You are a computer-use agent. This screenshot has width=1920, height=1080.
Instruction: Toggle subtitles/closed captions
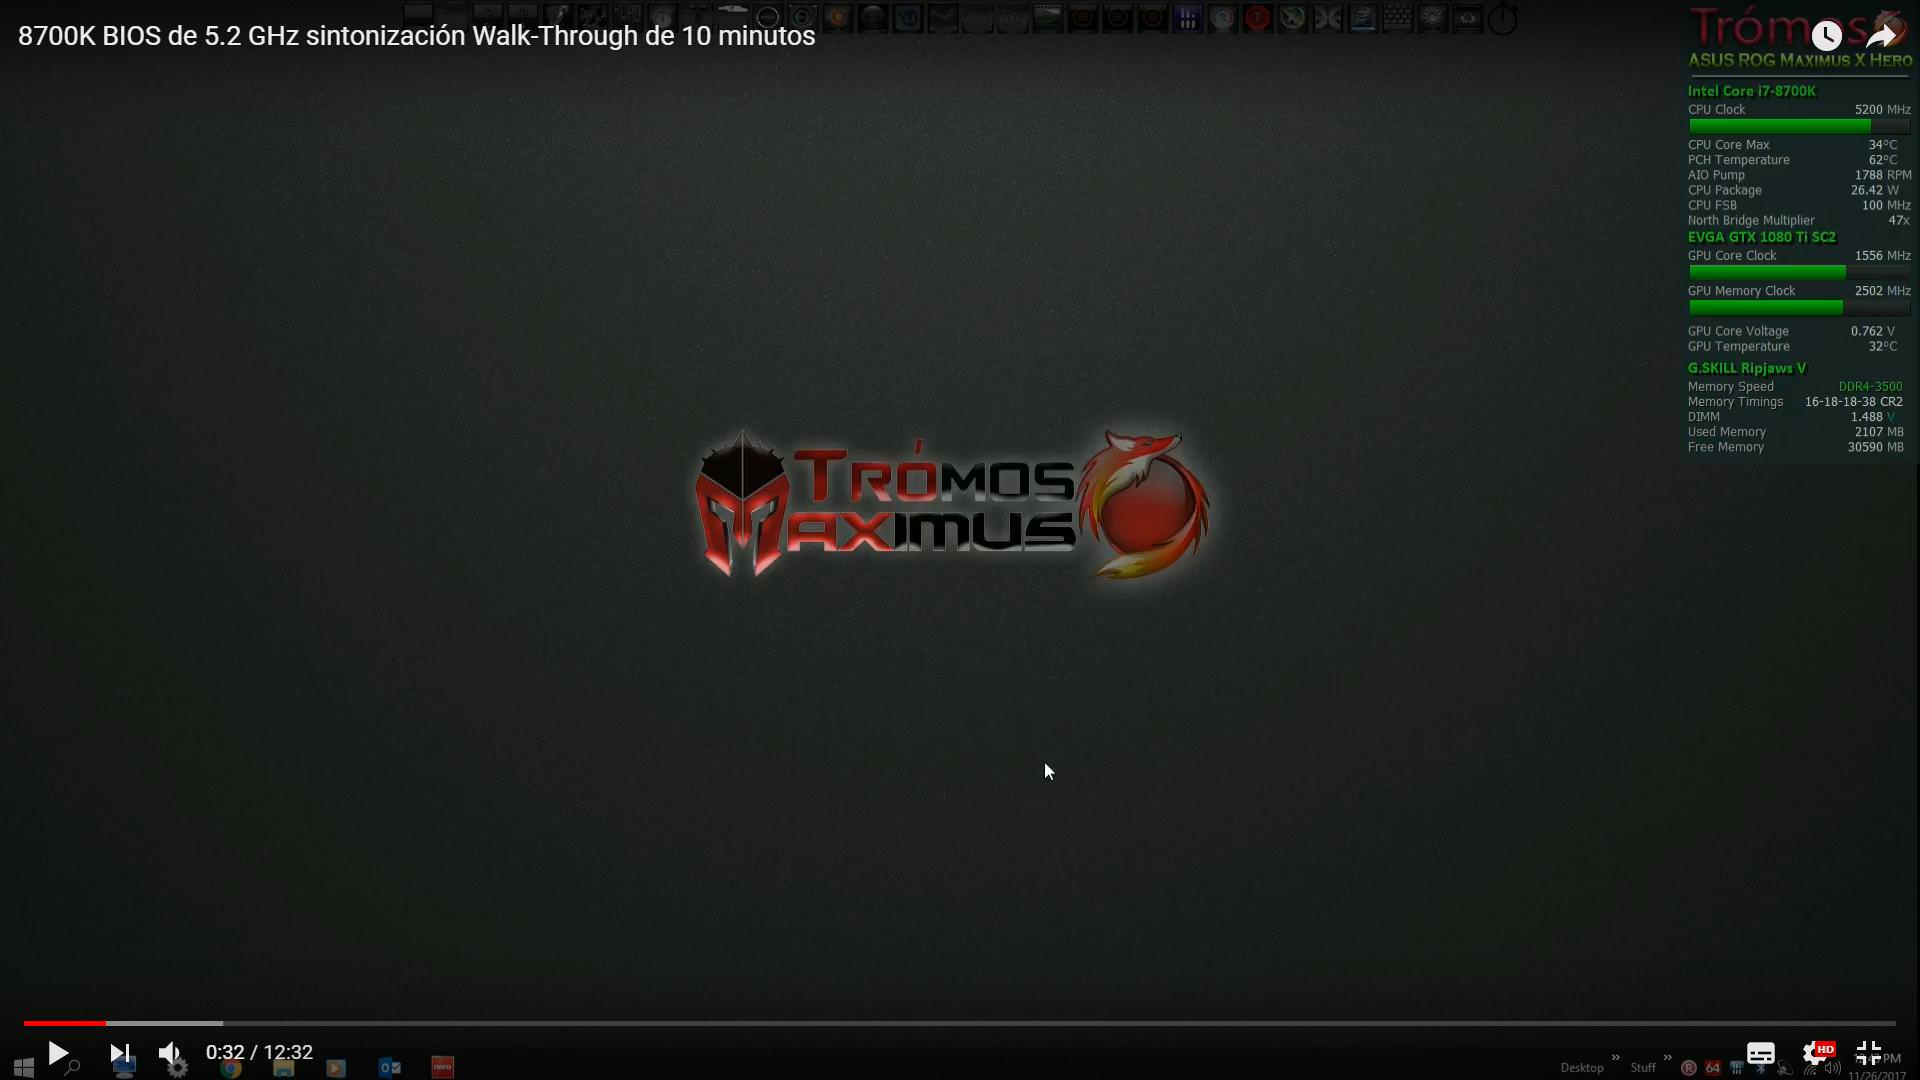pyautogui.click(x=1761, y=1053)
